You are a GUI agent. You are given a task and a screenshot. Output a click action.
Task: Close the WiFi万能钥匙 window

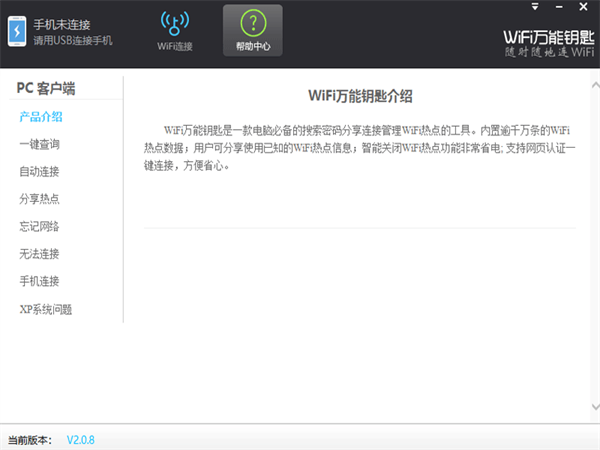pos(583,7)
